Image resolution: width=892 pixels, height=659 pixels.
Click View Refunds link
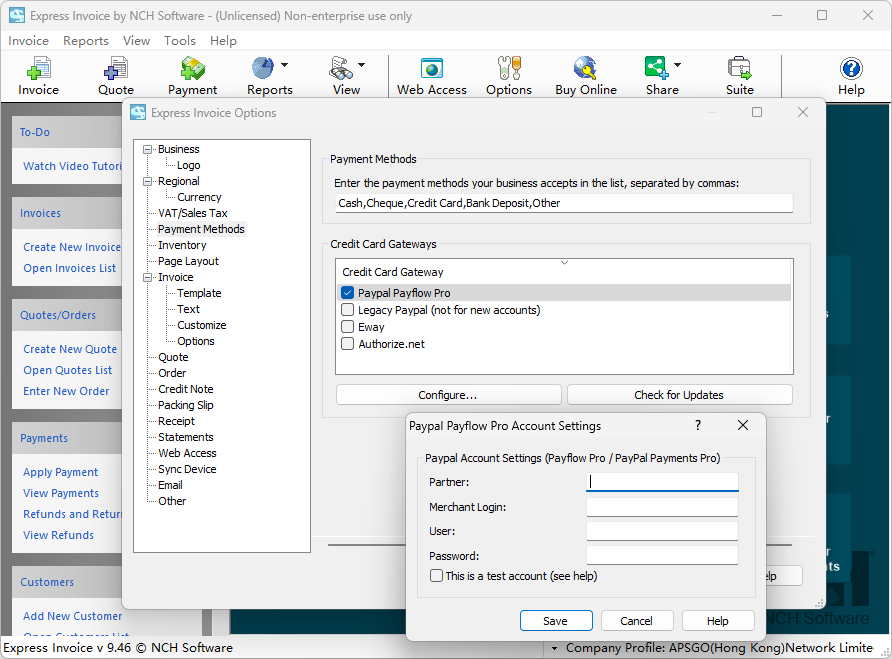coord(59,535)
